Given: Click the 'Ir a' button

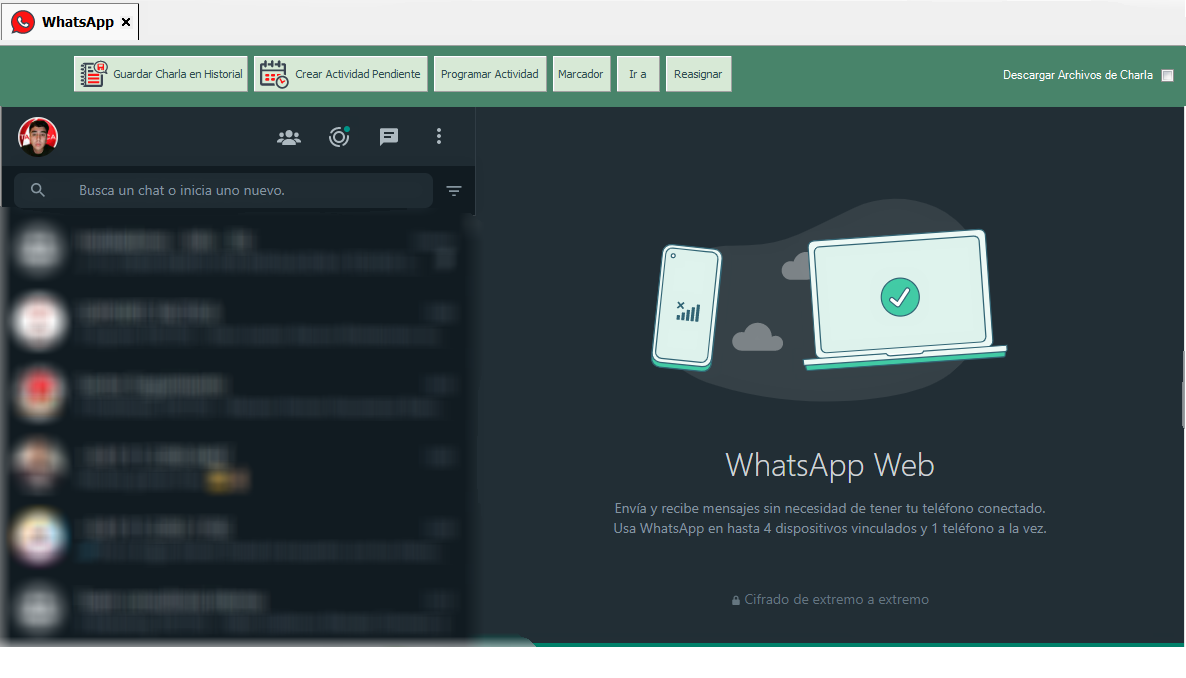Looking at the screenshot, I should tap(638, 74).
